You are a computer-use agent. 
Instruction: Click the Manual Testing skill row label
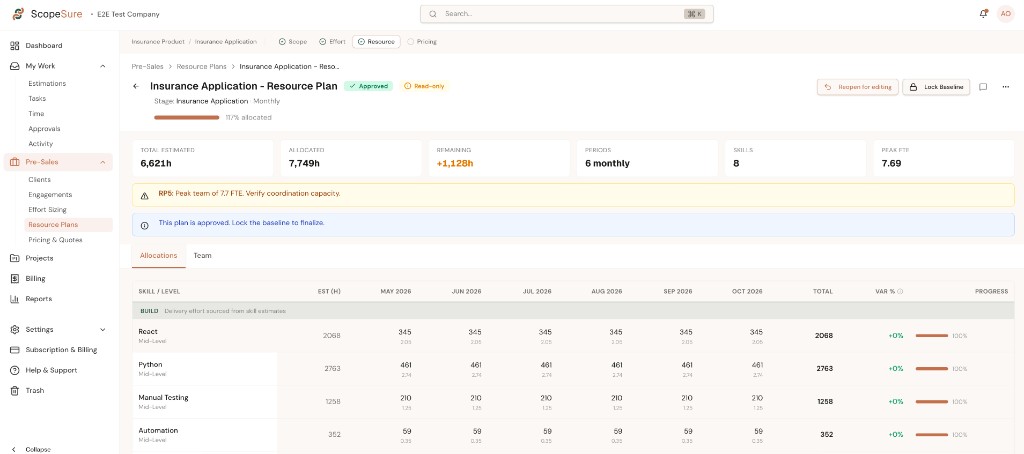point(163,397)
